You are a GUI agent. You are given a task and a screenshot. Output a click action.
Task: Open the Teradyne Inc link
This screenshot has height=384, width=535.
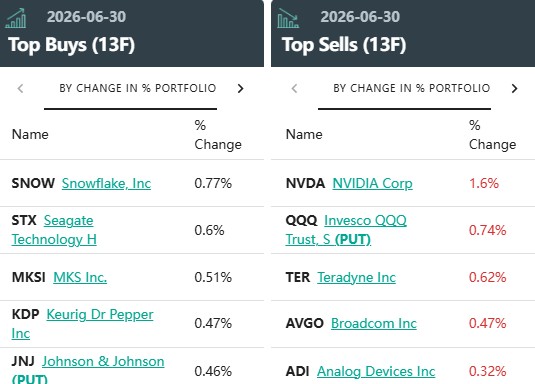(x=356, y=277)
